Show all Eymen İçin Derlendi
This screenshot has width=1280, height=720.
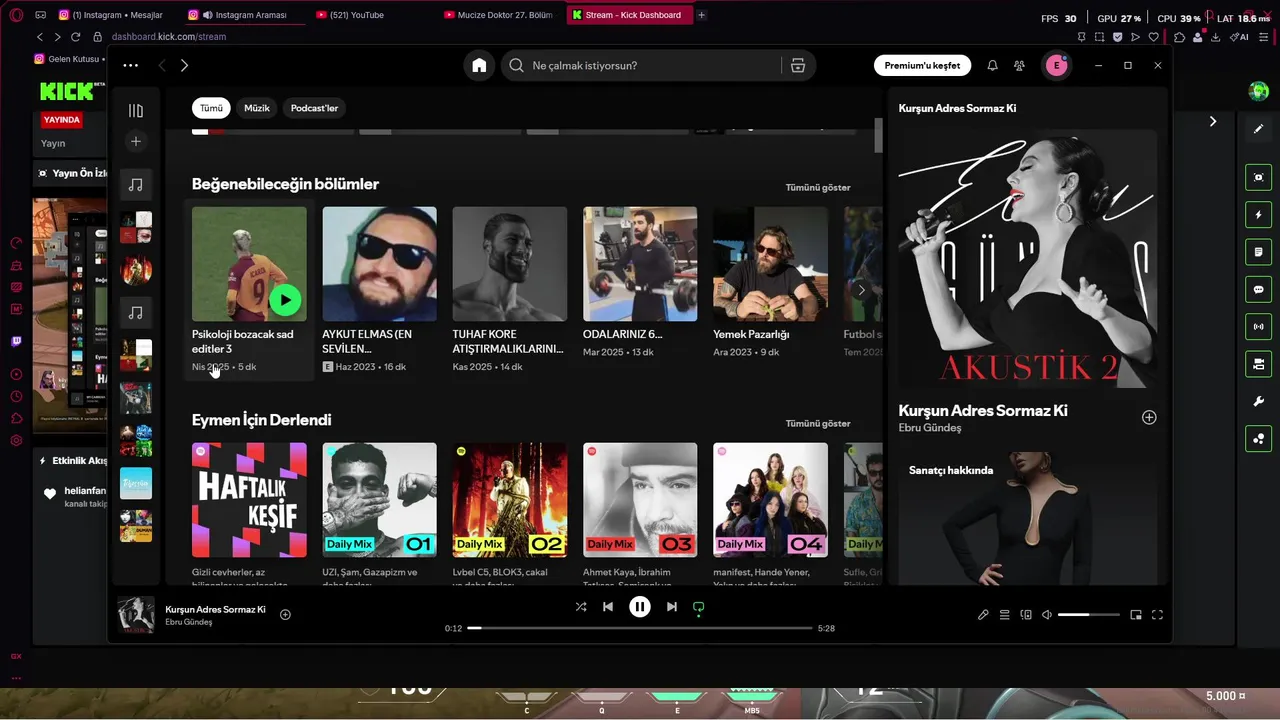tap(818, 423)
